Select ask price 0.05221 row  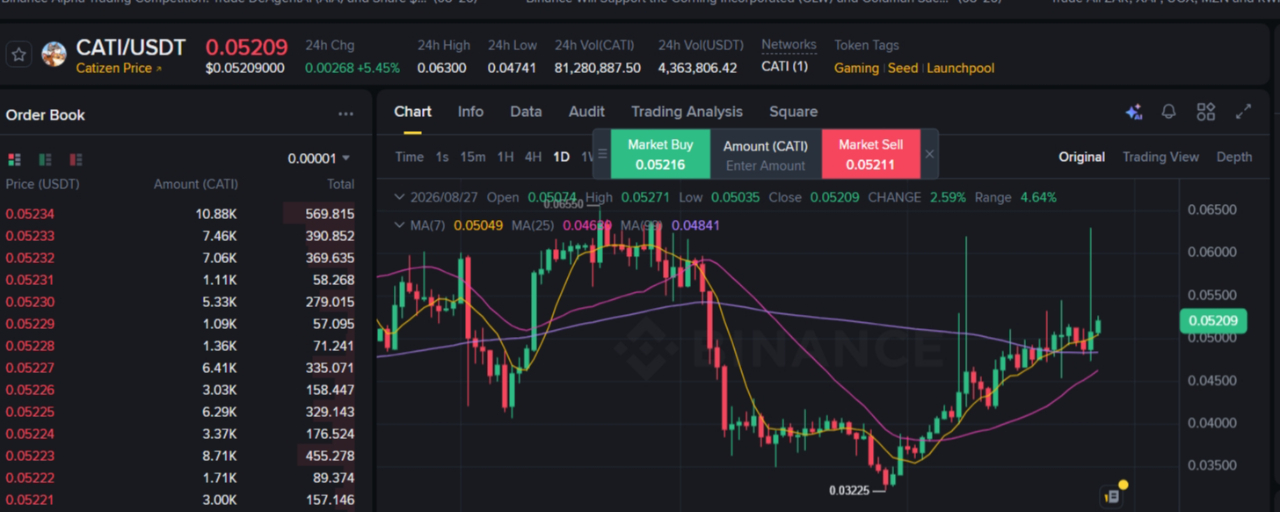coord(180,500)
